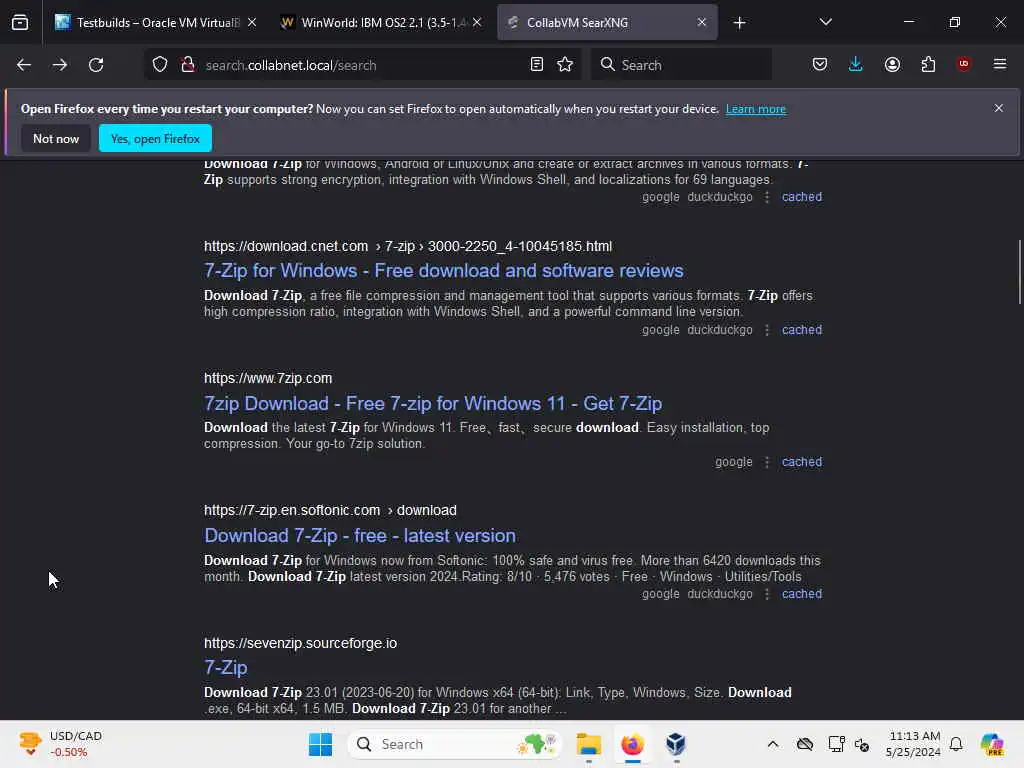The height and width of the screenshot is (768, 1024).
Task: Open the Learn more link
Action: (756, 109)
